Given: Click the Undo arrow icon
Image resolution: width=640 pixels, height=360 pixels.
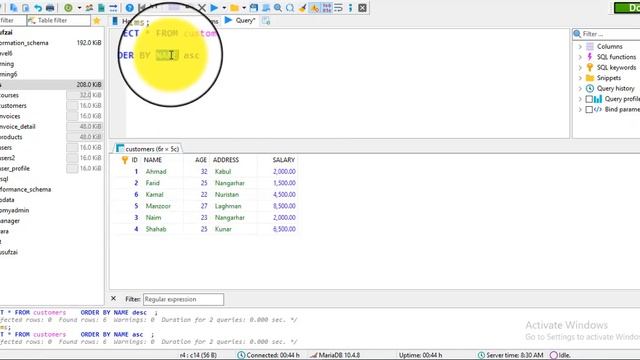Looking at the screenshot, I should coord(38,8).
